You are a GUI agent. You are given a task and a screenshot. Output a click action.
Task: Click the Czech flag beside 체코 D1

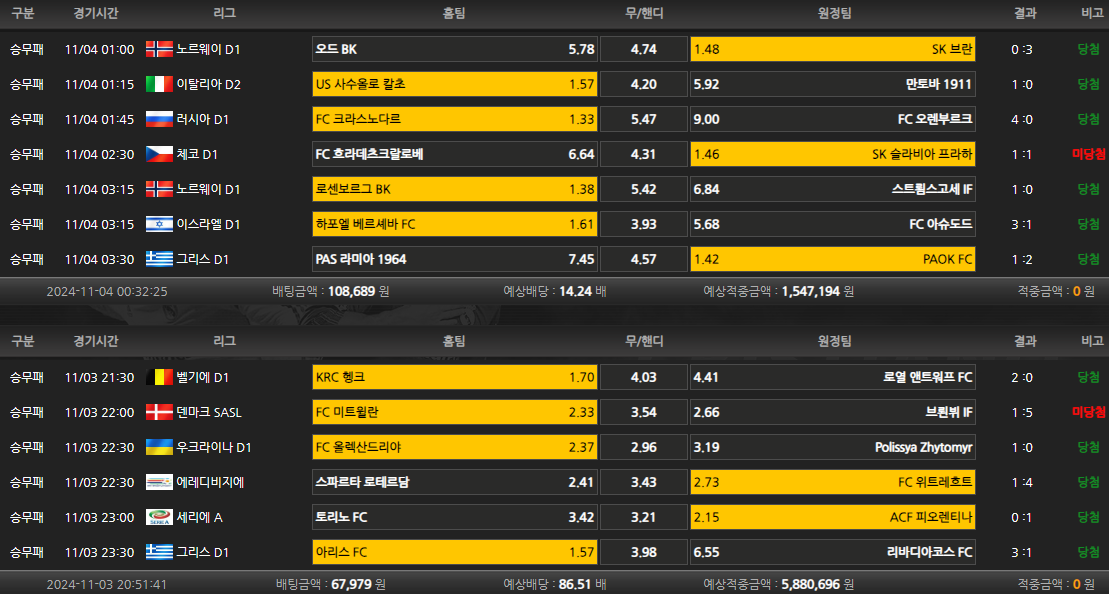[x=159, y=154]
